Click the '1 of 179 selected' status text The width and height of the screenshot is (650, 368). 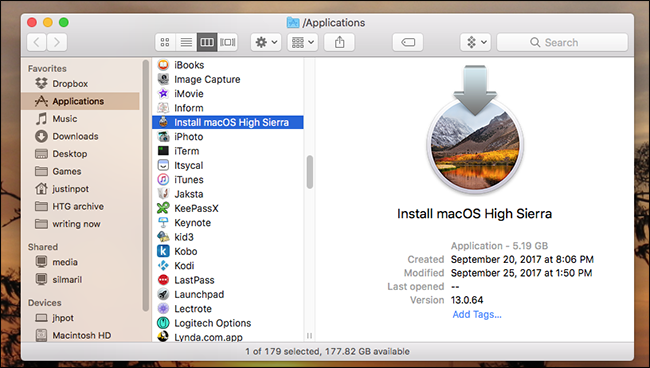click(x=282, y=351)
